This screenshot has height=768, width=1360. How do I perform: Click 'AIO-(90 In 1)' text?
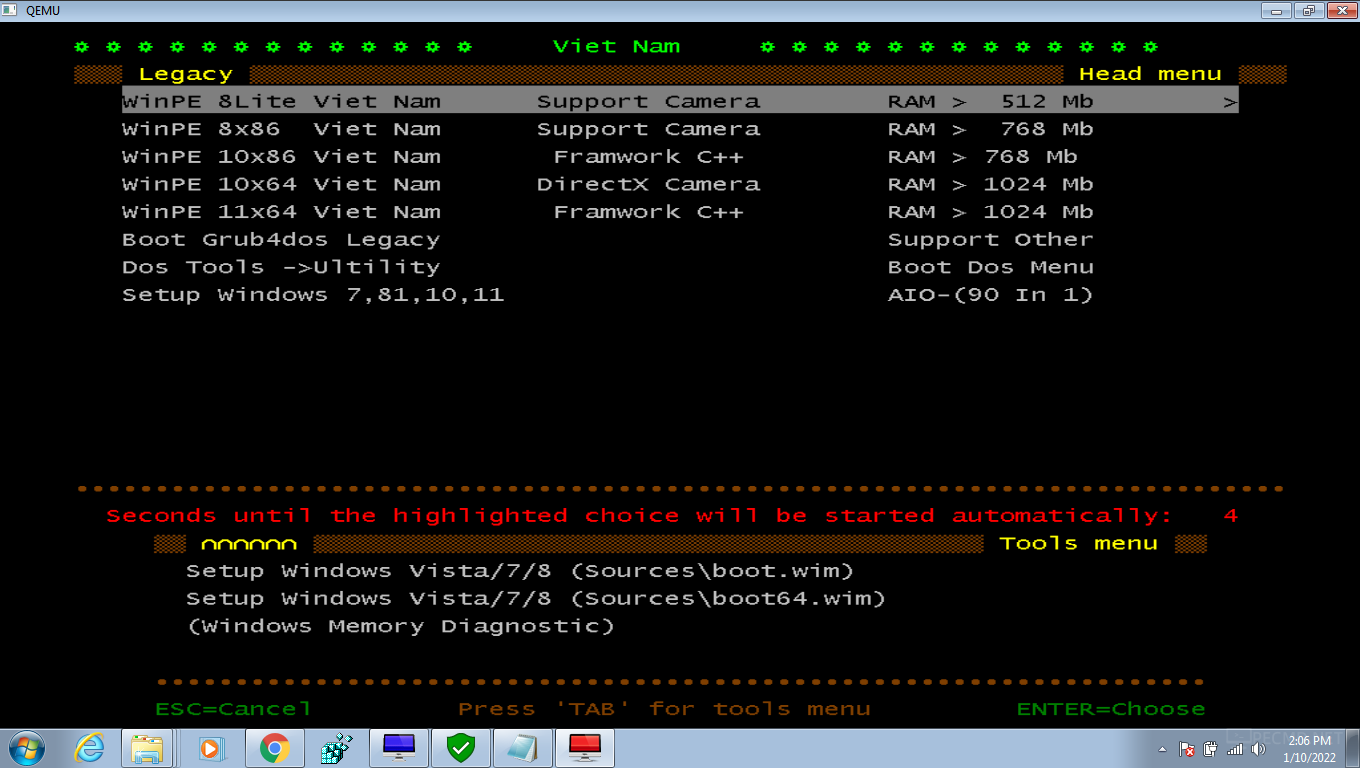tap(991, 295)
